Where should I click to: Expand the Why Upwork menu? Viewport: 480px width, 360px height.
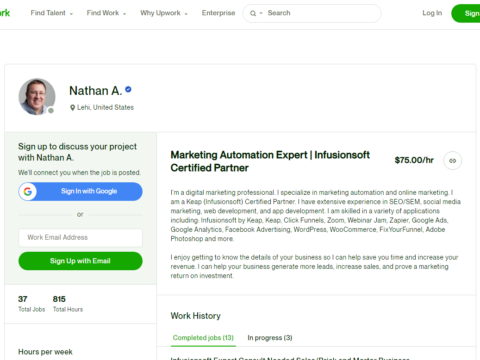164,13
